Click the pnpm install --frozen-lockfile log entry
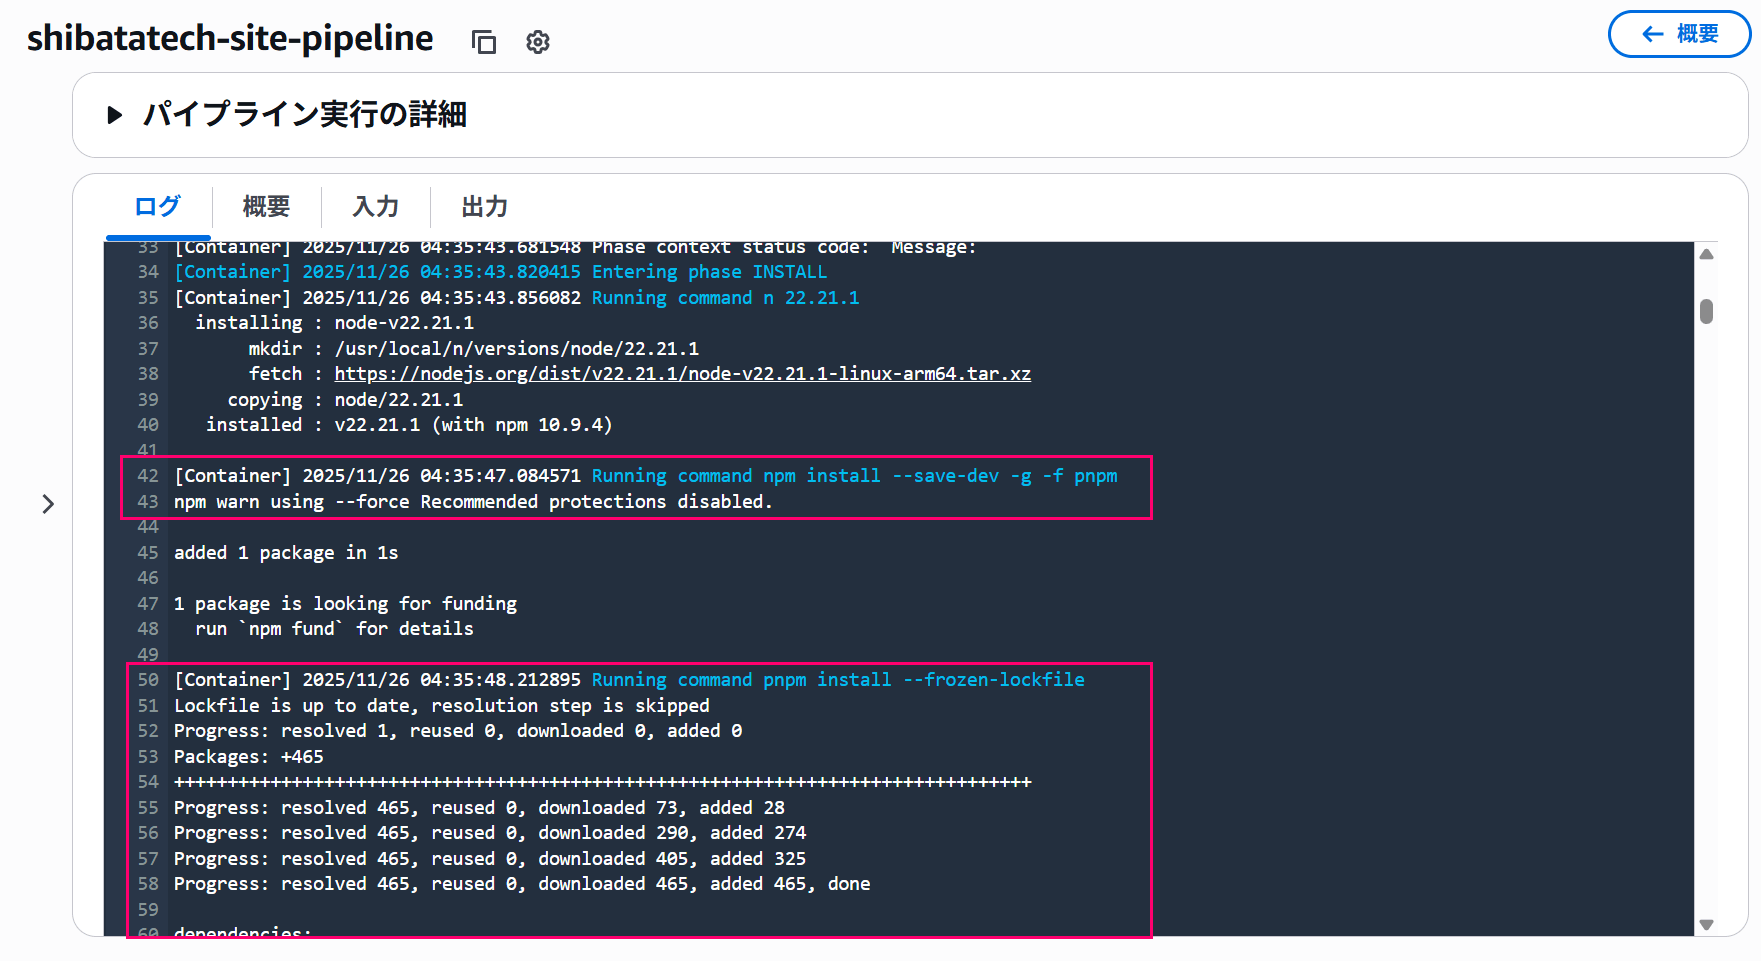Screen dimensions: 1761x961 628,679
